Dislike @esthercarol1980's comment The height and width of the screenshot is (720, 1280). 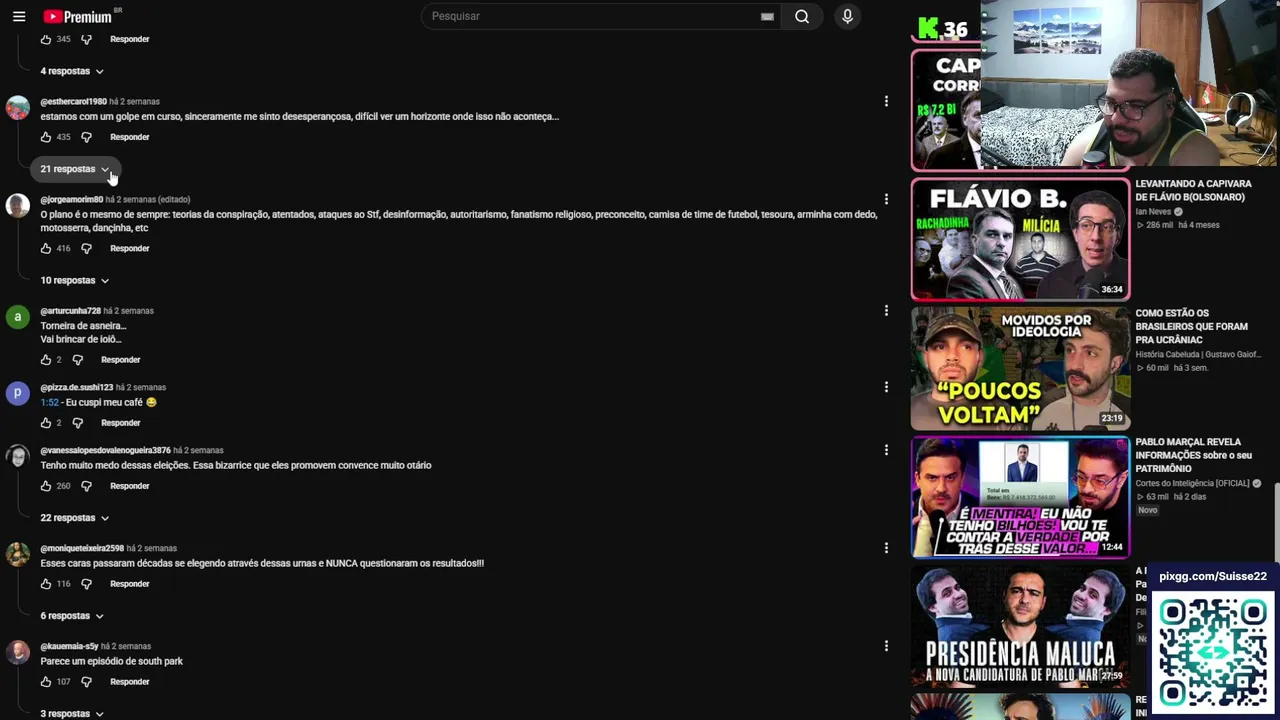[x=86, y=137]
